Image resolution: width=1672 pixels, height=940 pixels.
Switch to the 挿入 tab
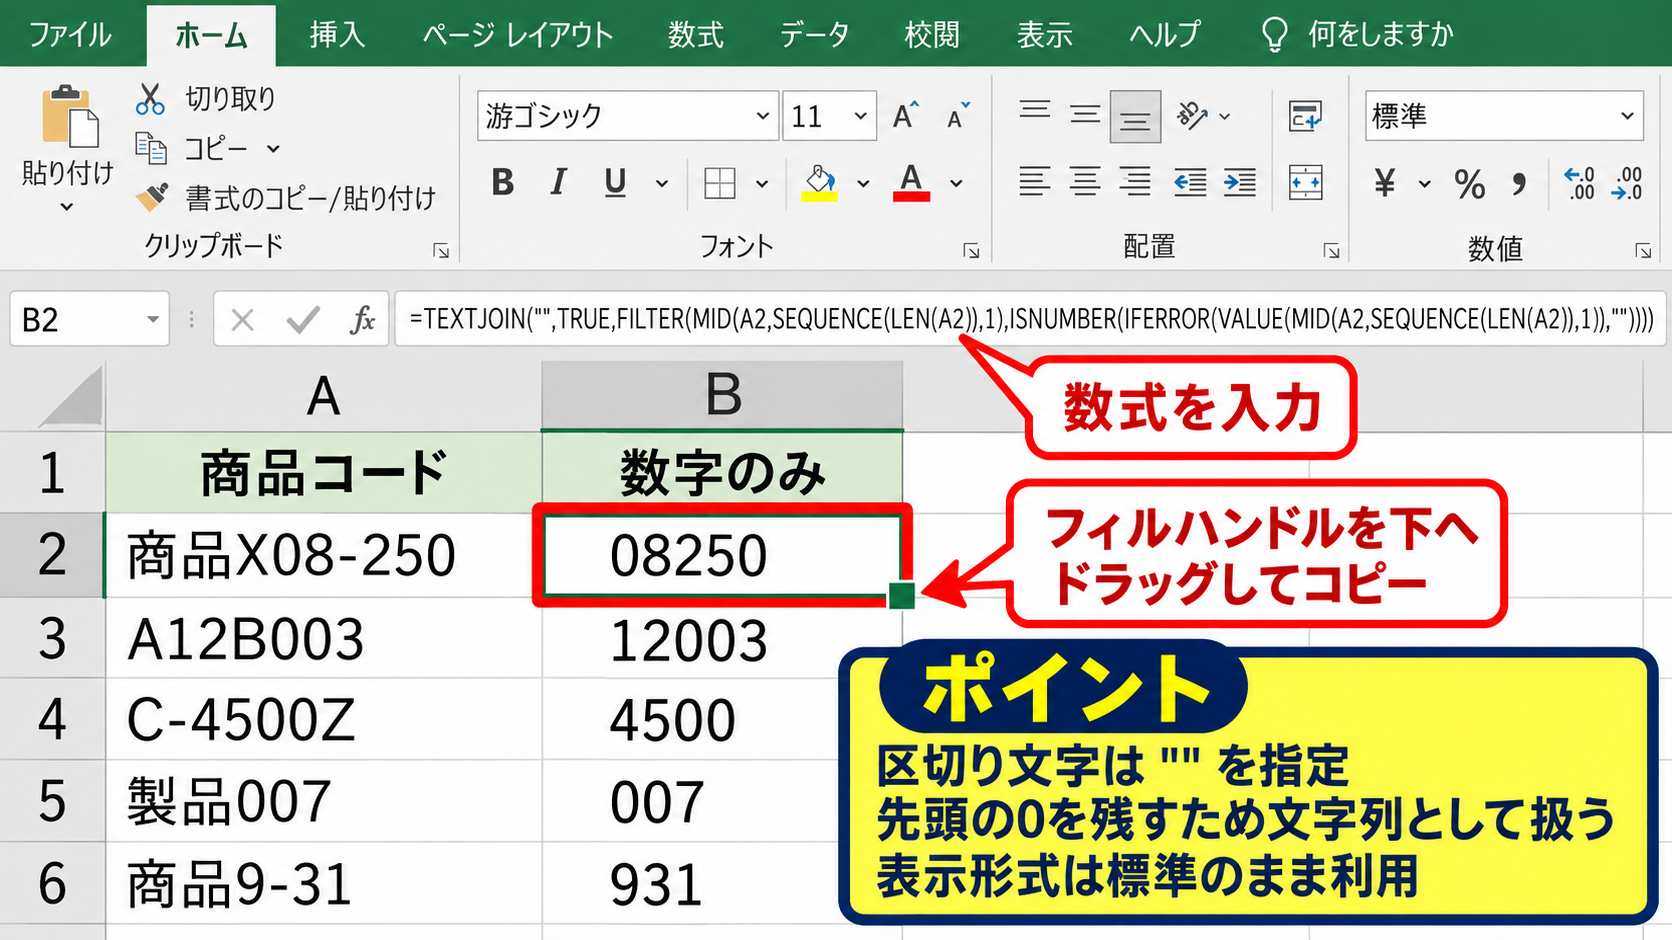[337, 35]
